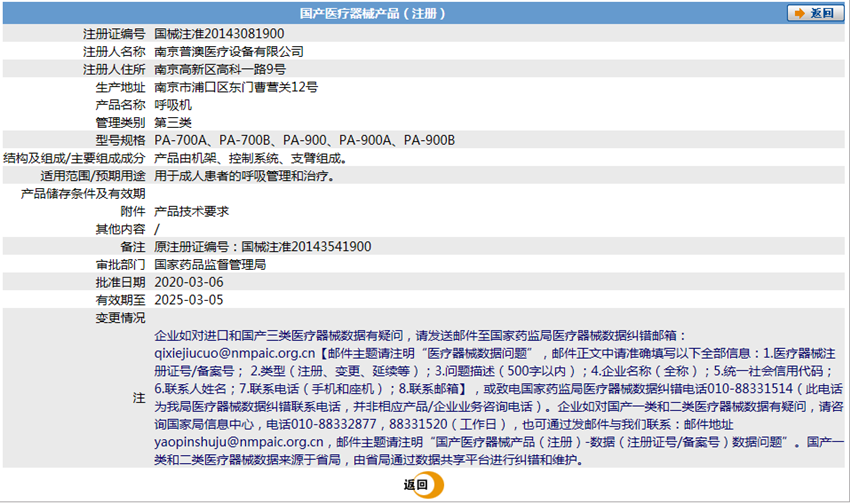
Task: Select management class value 第三类
Action: [x=173, y=122]
